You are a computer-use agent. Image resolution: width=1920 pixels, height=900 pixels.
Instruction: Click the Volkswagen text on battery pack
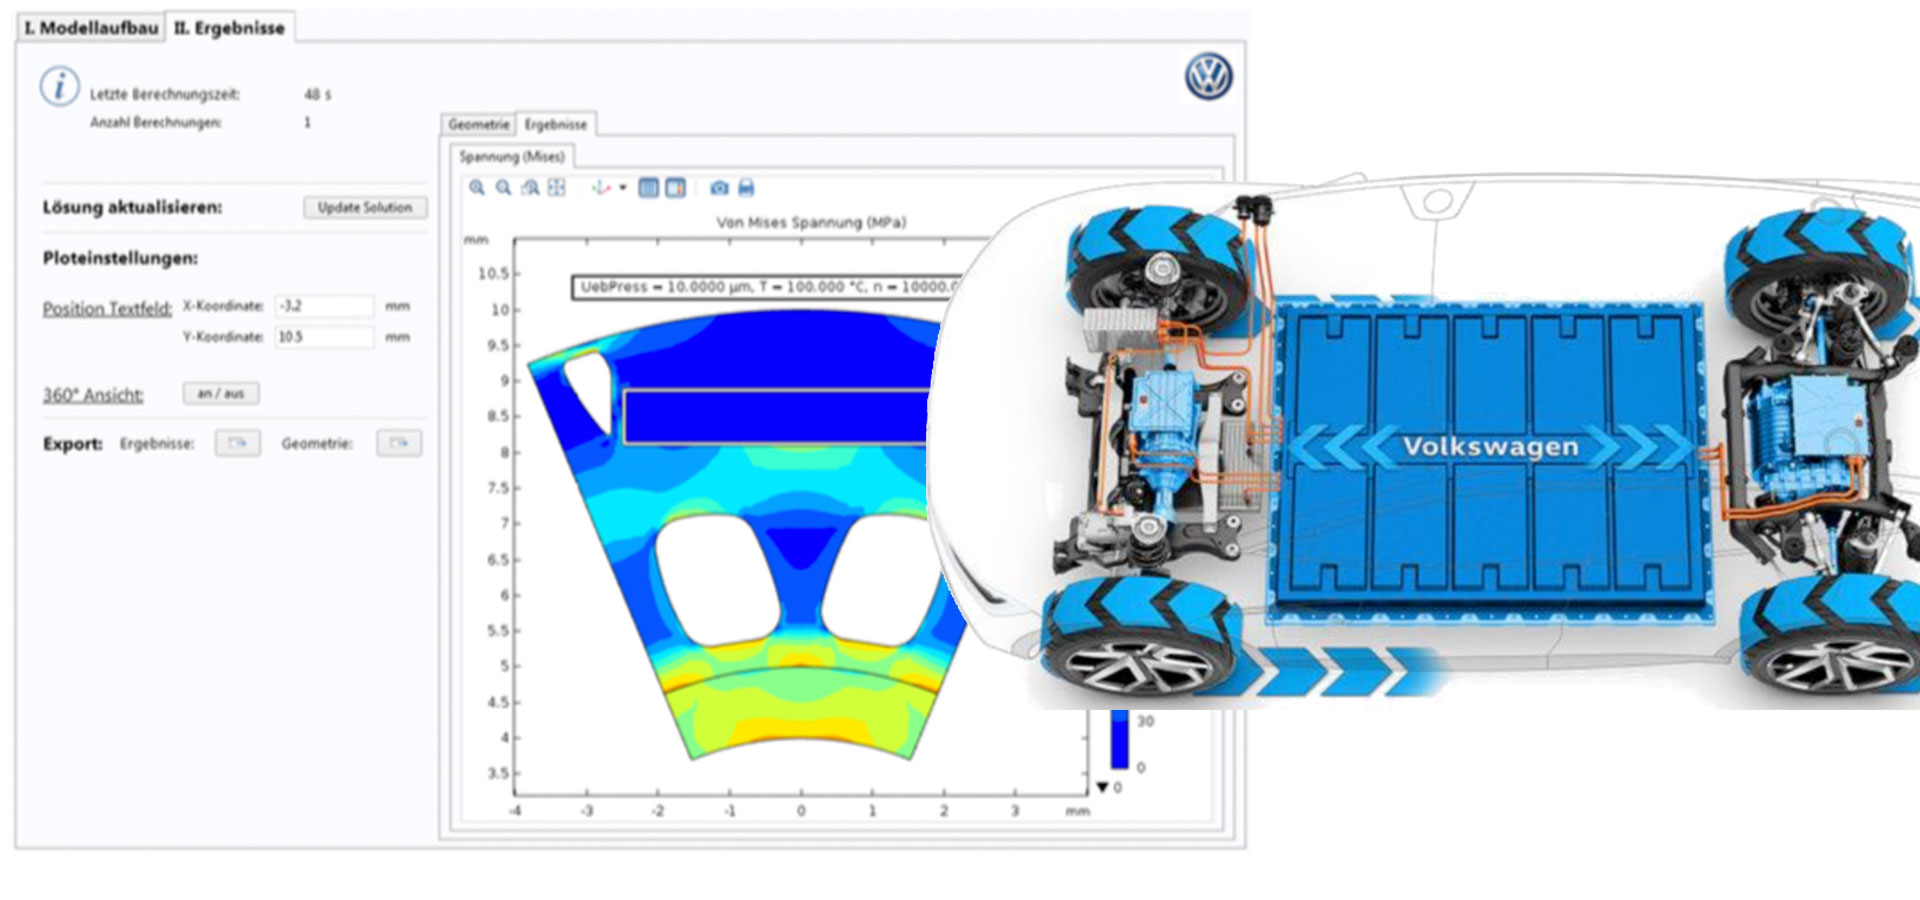1490,446
